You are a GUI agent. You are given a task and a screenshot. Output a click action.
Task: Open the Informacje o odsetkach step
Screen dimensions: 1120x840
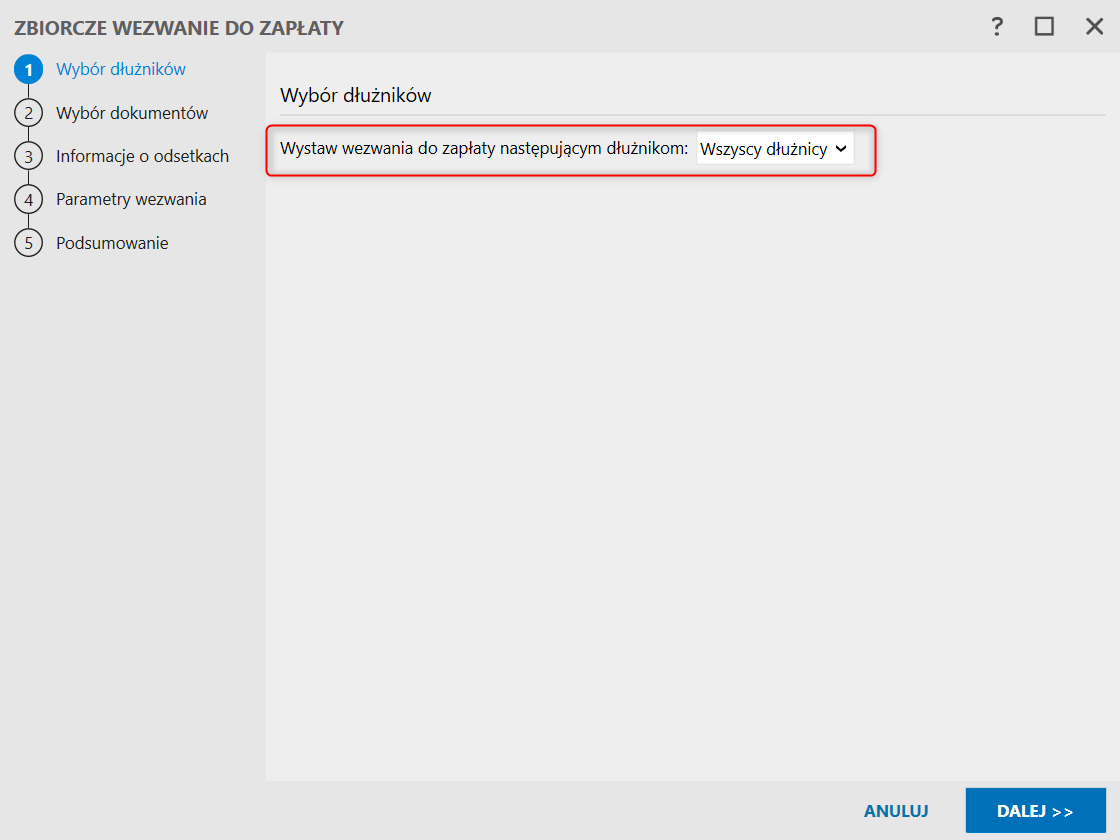[x=142, y=156]
